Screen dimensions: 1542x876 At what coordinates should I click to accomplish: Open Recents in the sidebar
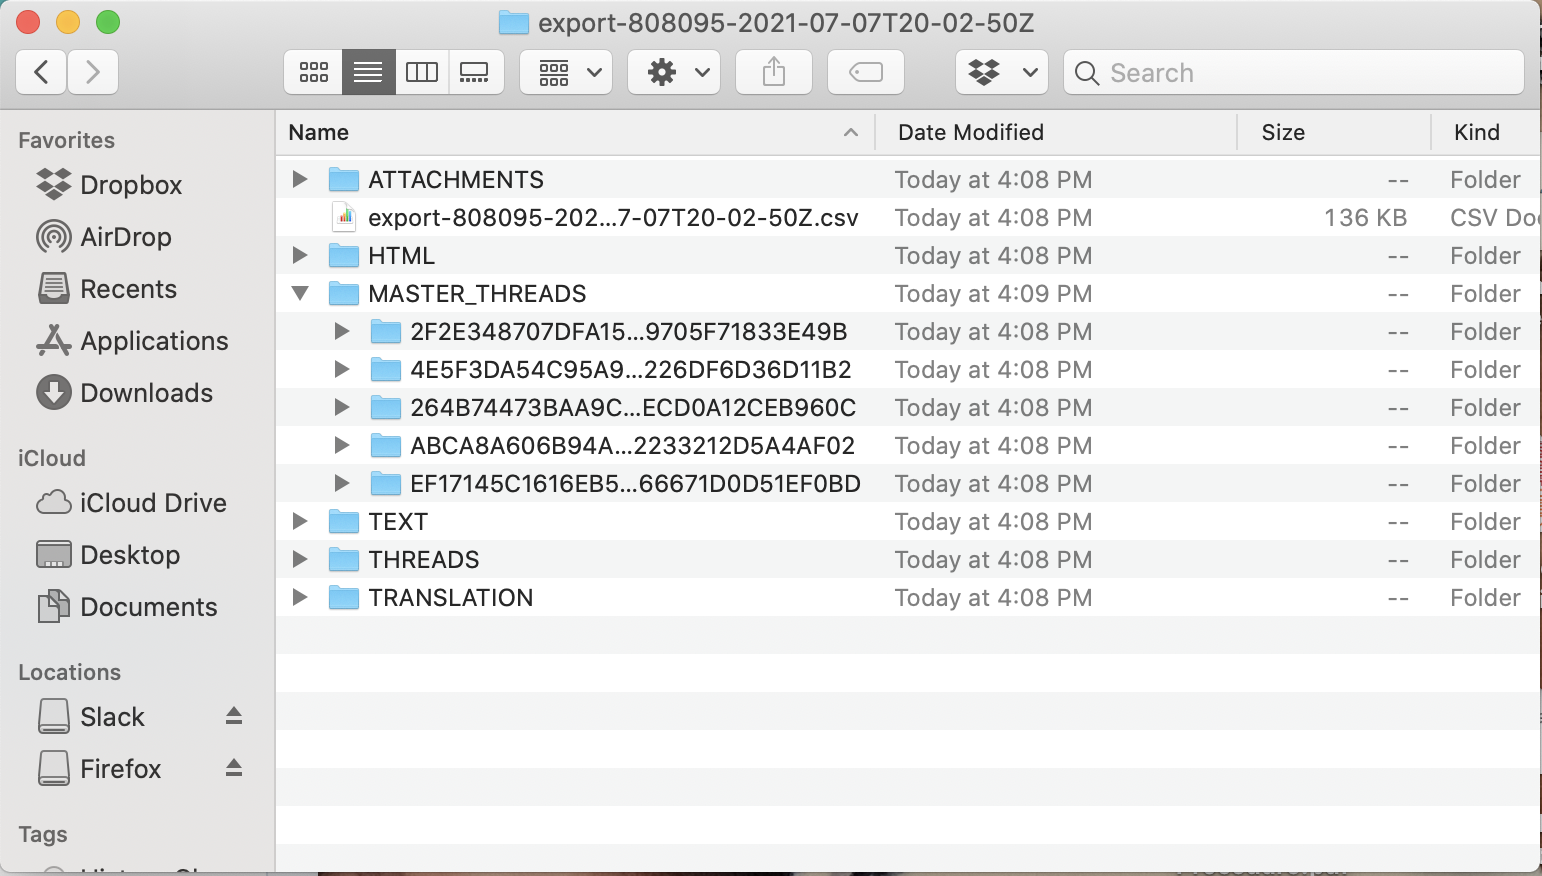pyautogui.click(x=107, y=289)
